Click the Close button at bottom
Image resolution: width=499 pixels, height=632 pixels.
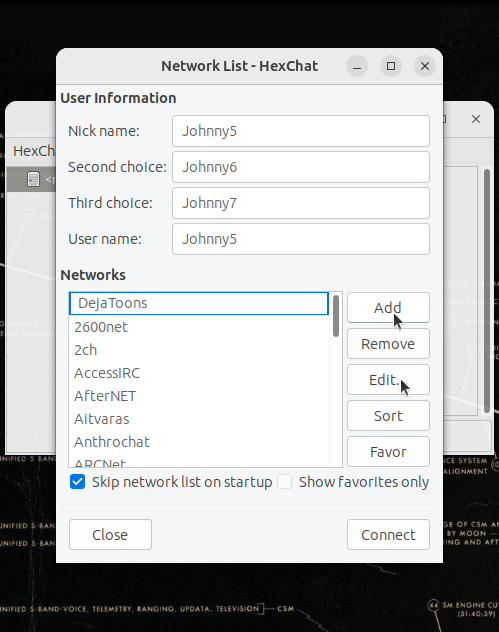pyautogui.click(x=110, y=534)
